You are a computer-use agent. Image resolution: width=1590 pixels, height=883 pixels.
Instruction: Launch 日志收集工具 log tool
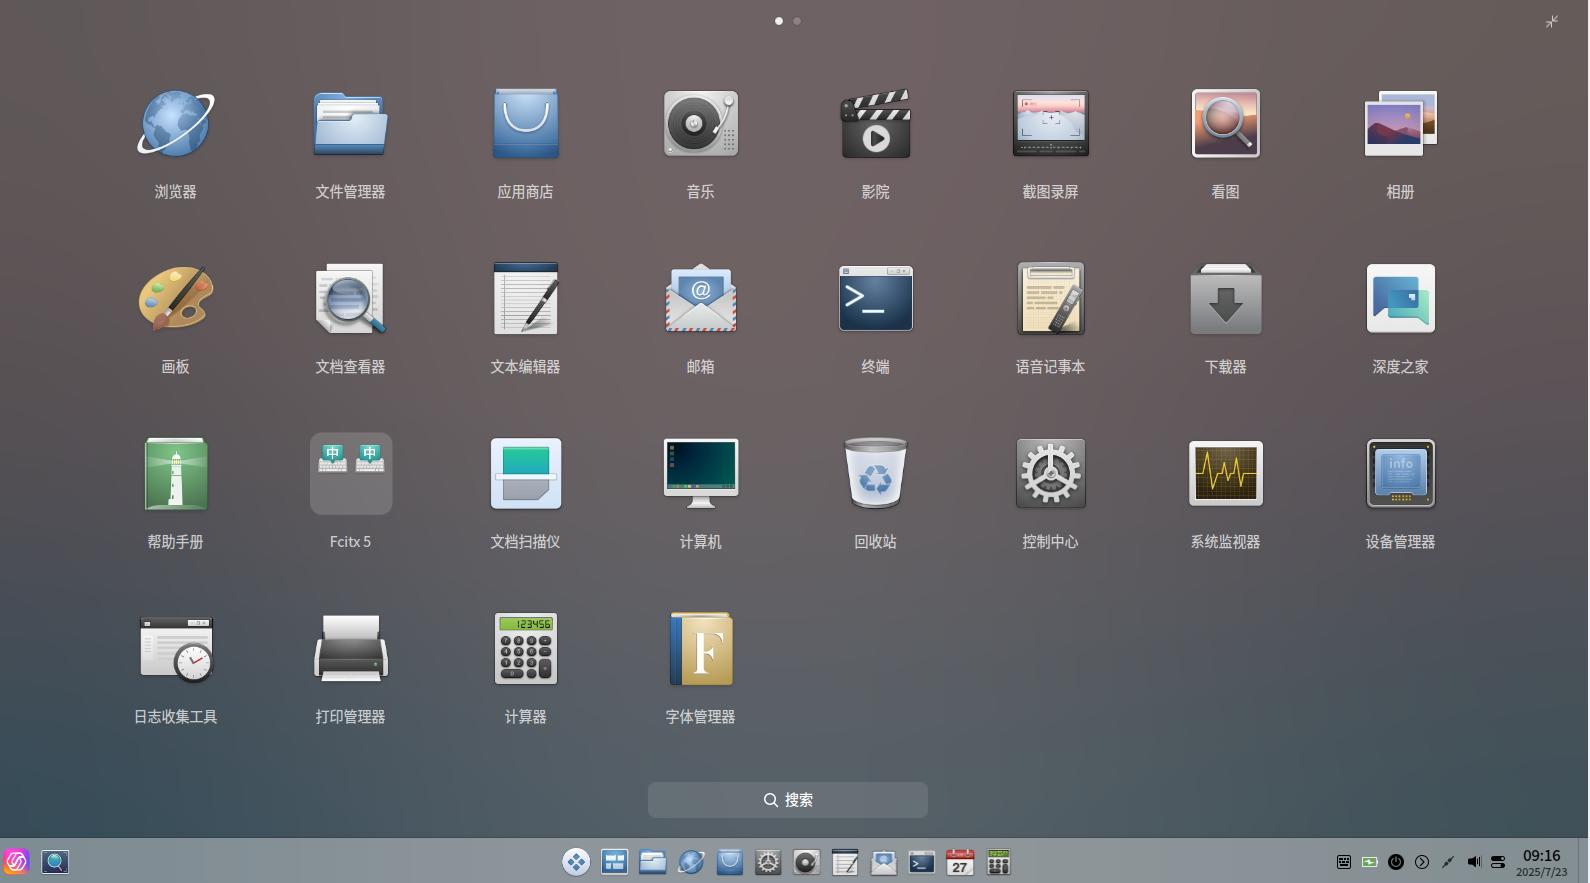coord(175,649)
